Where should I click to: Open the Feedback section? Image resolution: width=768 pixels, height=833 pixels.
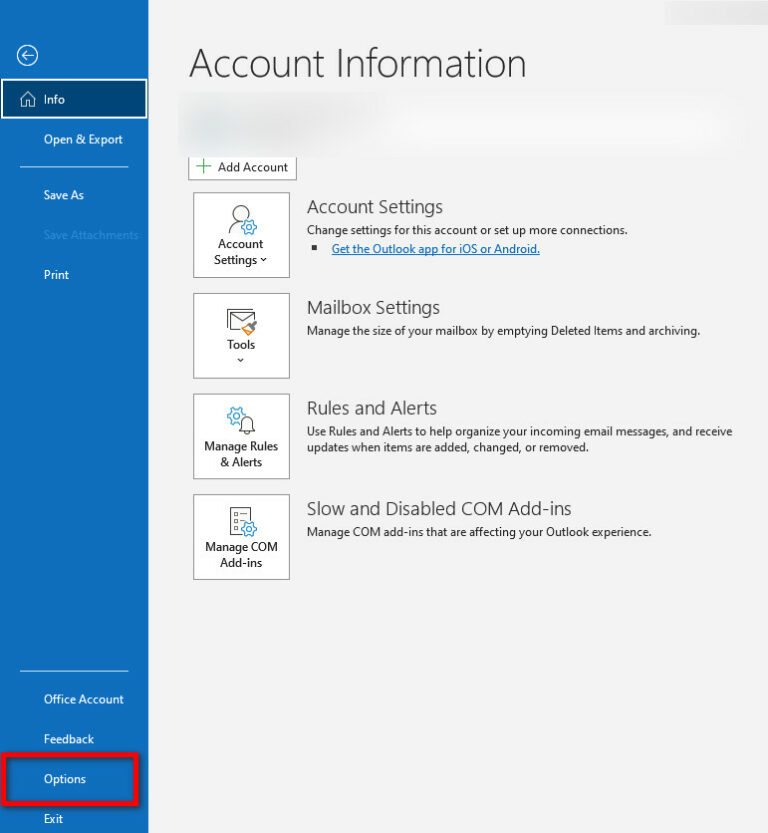coord(69,739)
